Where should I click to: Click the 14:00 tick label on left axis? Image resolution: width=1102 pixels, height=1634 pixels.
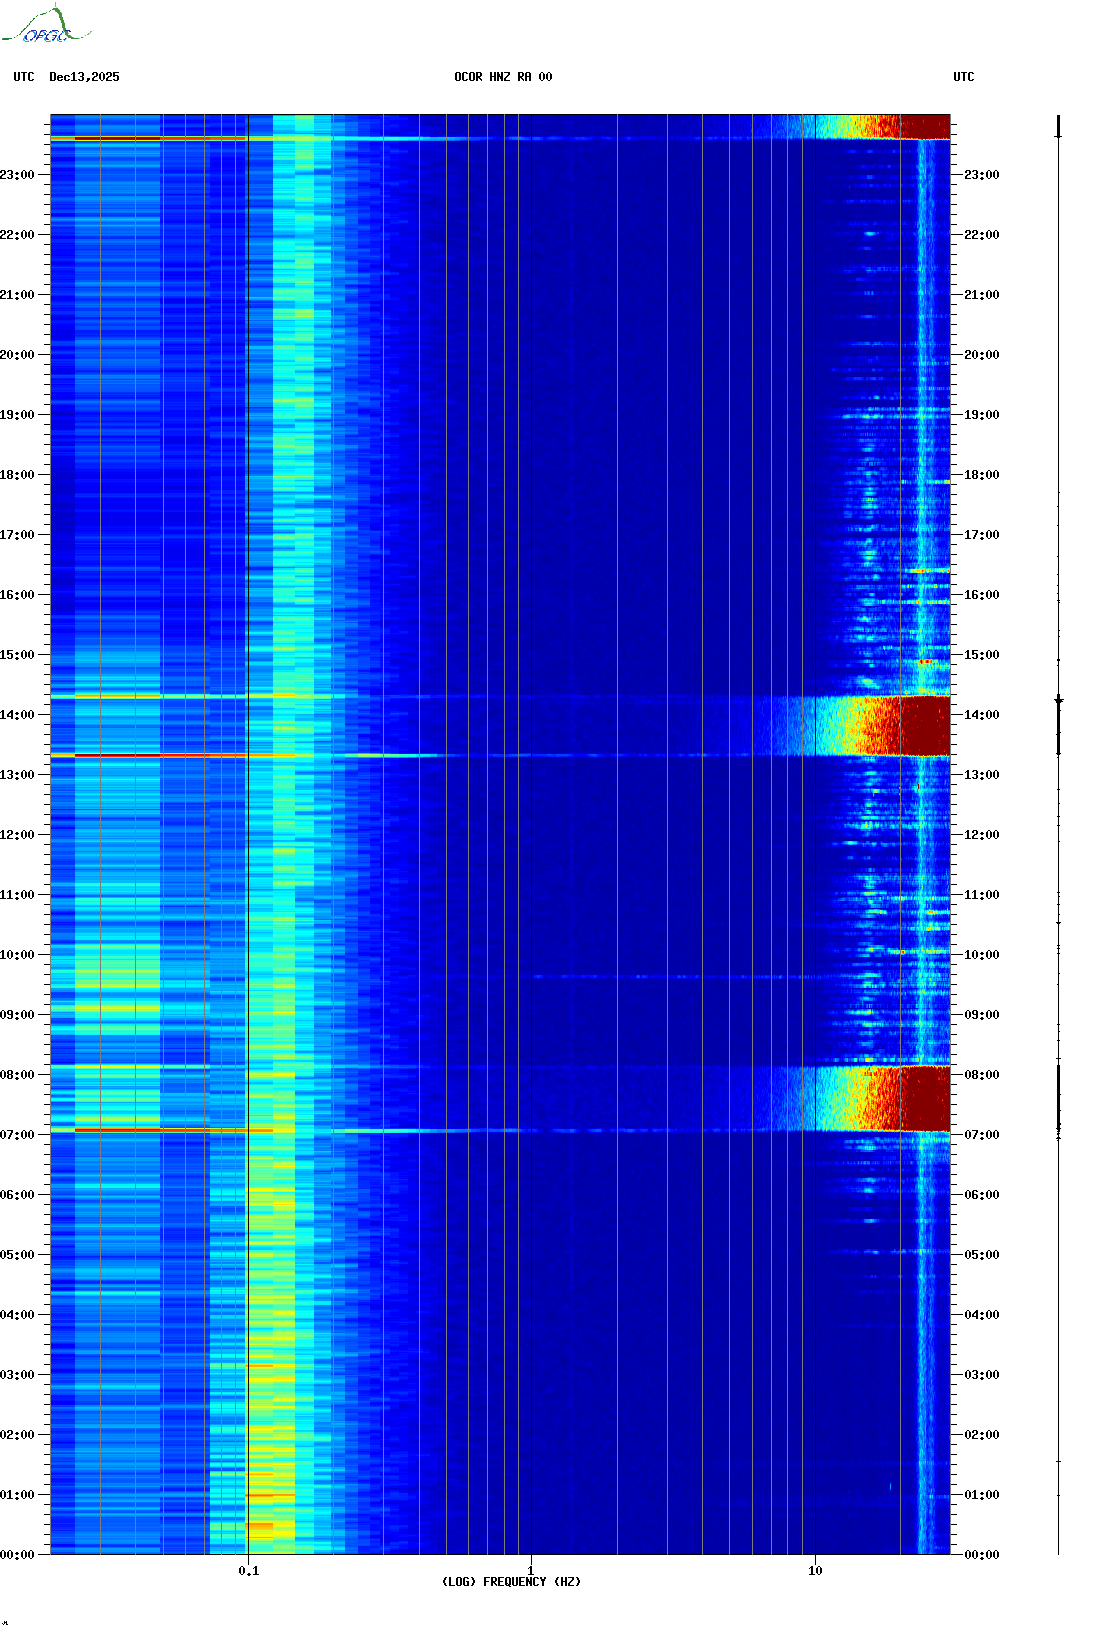point(17,715)
